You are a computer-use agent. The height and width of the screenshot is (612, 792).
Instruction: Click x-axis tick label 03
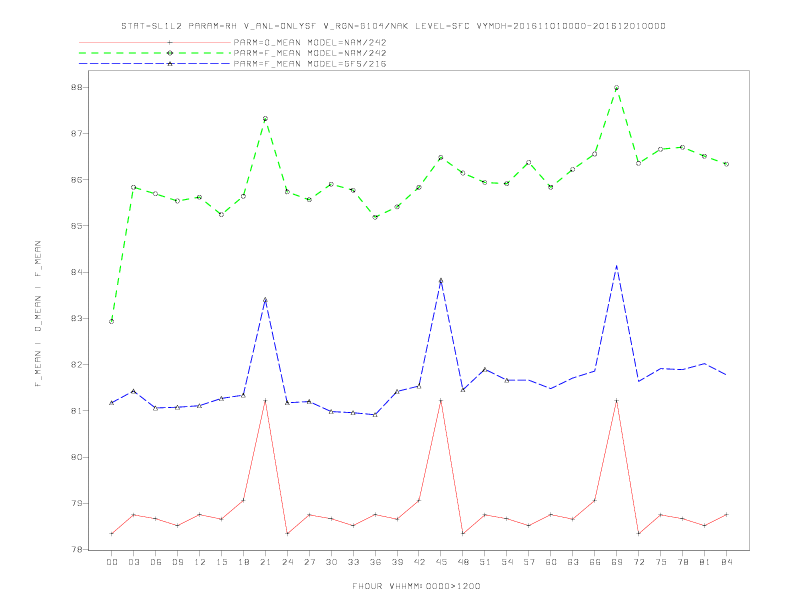(133, 562)
